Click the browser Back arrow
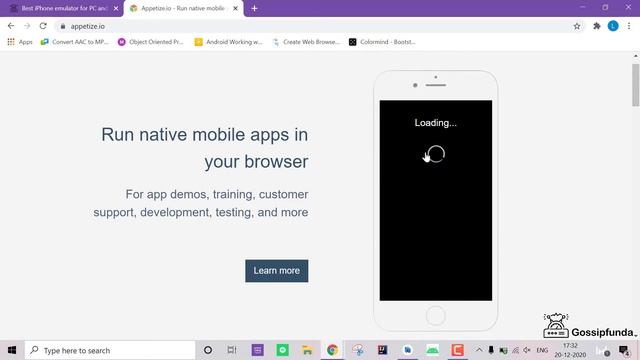640x360 pixels. coord(11,26)
